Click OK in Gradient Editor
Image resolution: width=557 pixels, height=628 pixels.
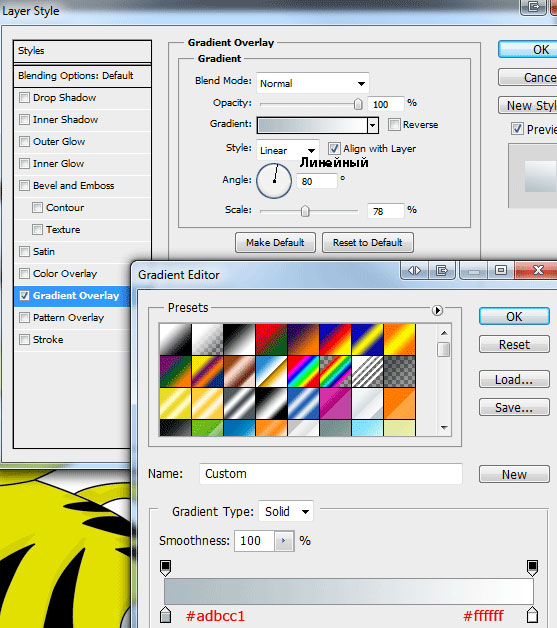pos(514,316)
